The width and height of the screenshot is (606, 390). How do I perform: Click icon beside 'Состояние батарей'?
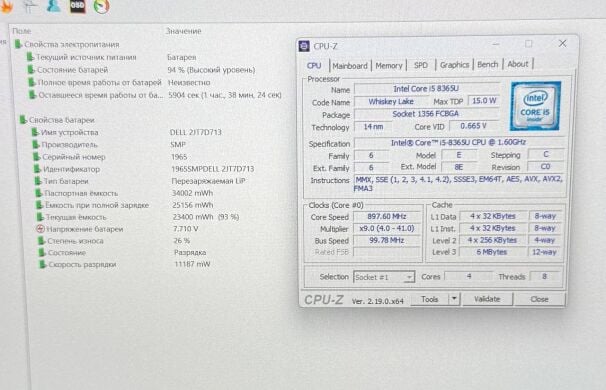click(31, 70)
